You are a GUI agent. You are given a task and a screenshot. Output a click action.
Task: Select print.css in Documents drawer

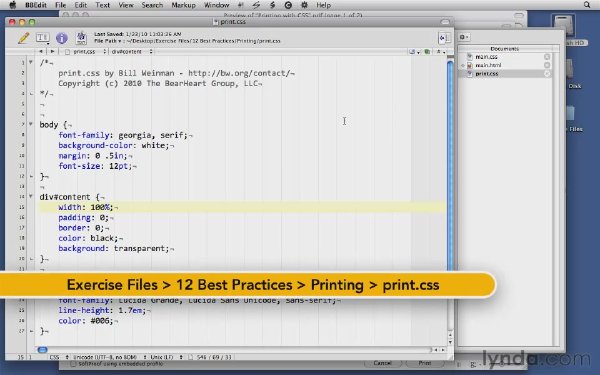coord(486,73)
